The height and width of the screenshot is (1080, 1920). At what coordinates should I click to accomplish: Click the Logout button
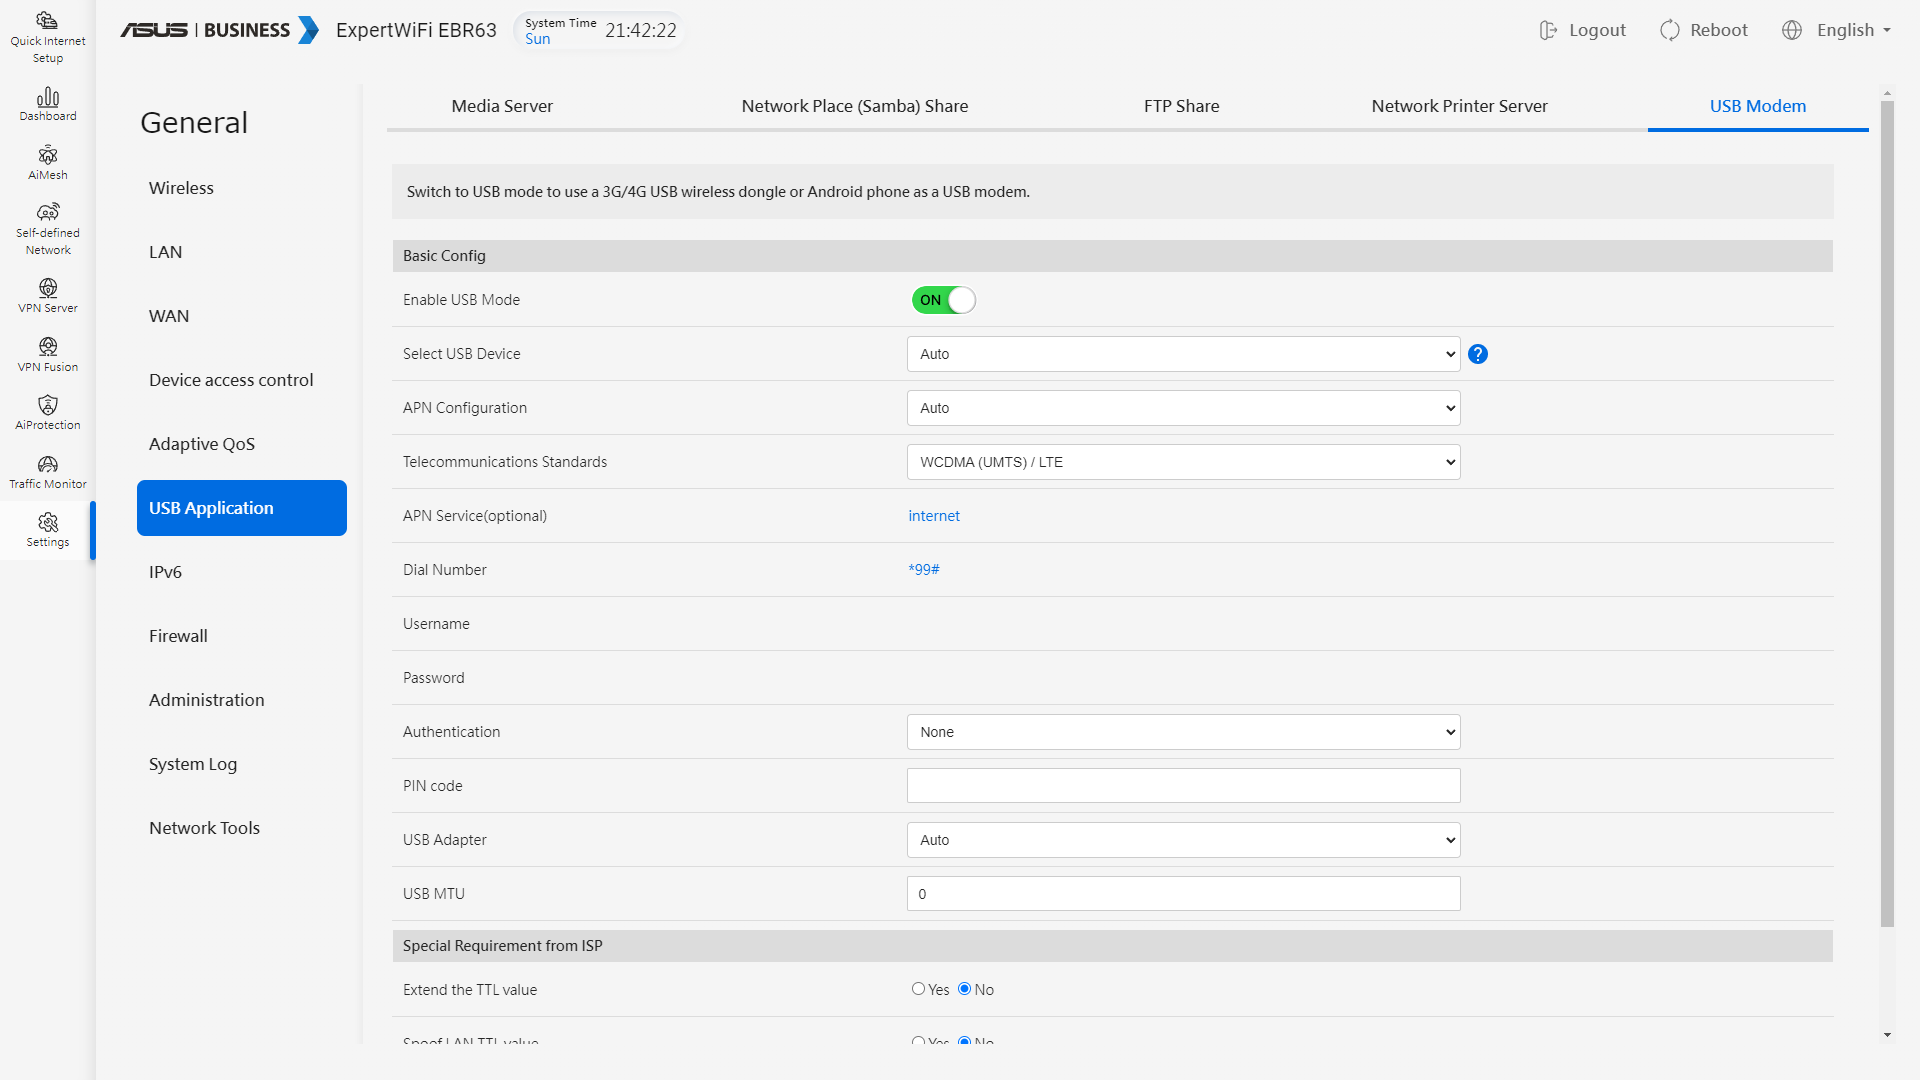[x=1583, y=30]
